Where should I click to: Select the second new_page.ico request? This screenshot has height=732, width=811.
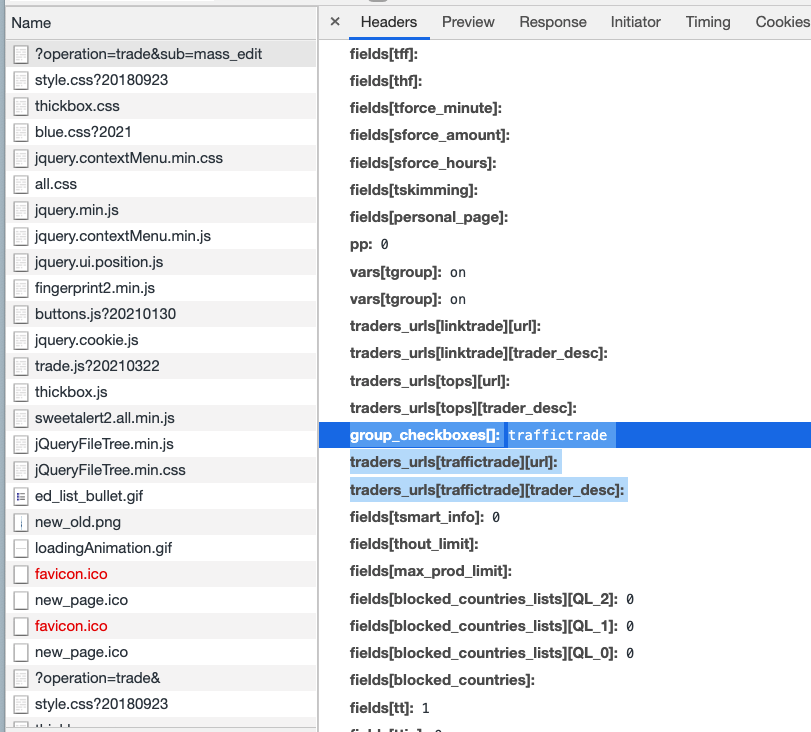(161, 652)
